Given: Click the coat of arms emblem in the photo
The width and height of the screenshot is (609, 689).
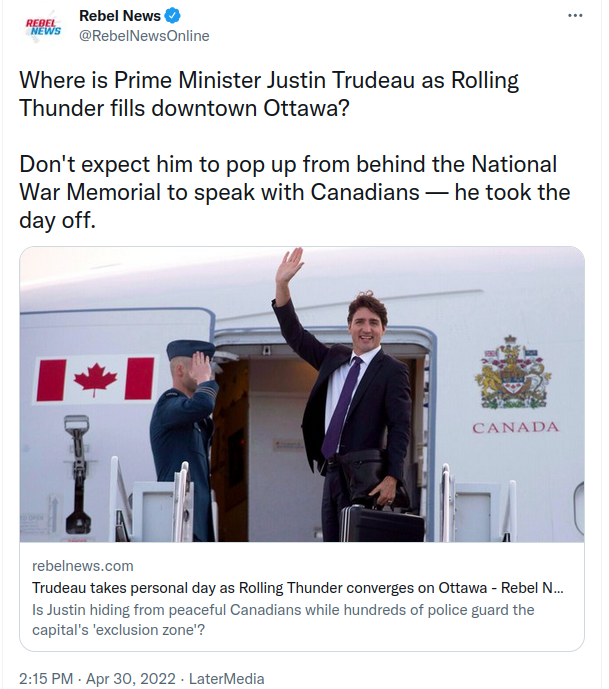Looking at the screenshot, I should 514,372.
